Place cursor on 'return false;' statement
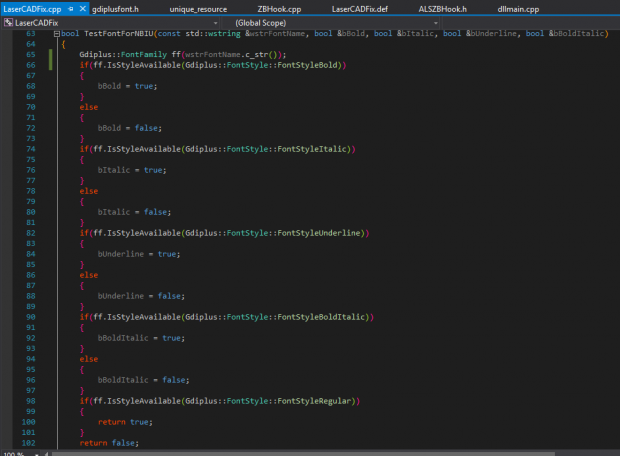Image resolution: width=620 pixels, height=456 pixels. [109, 443]
